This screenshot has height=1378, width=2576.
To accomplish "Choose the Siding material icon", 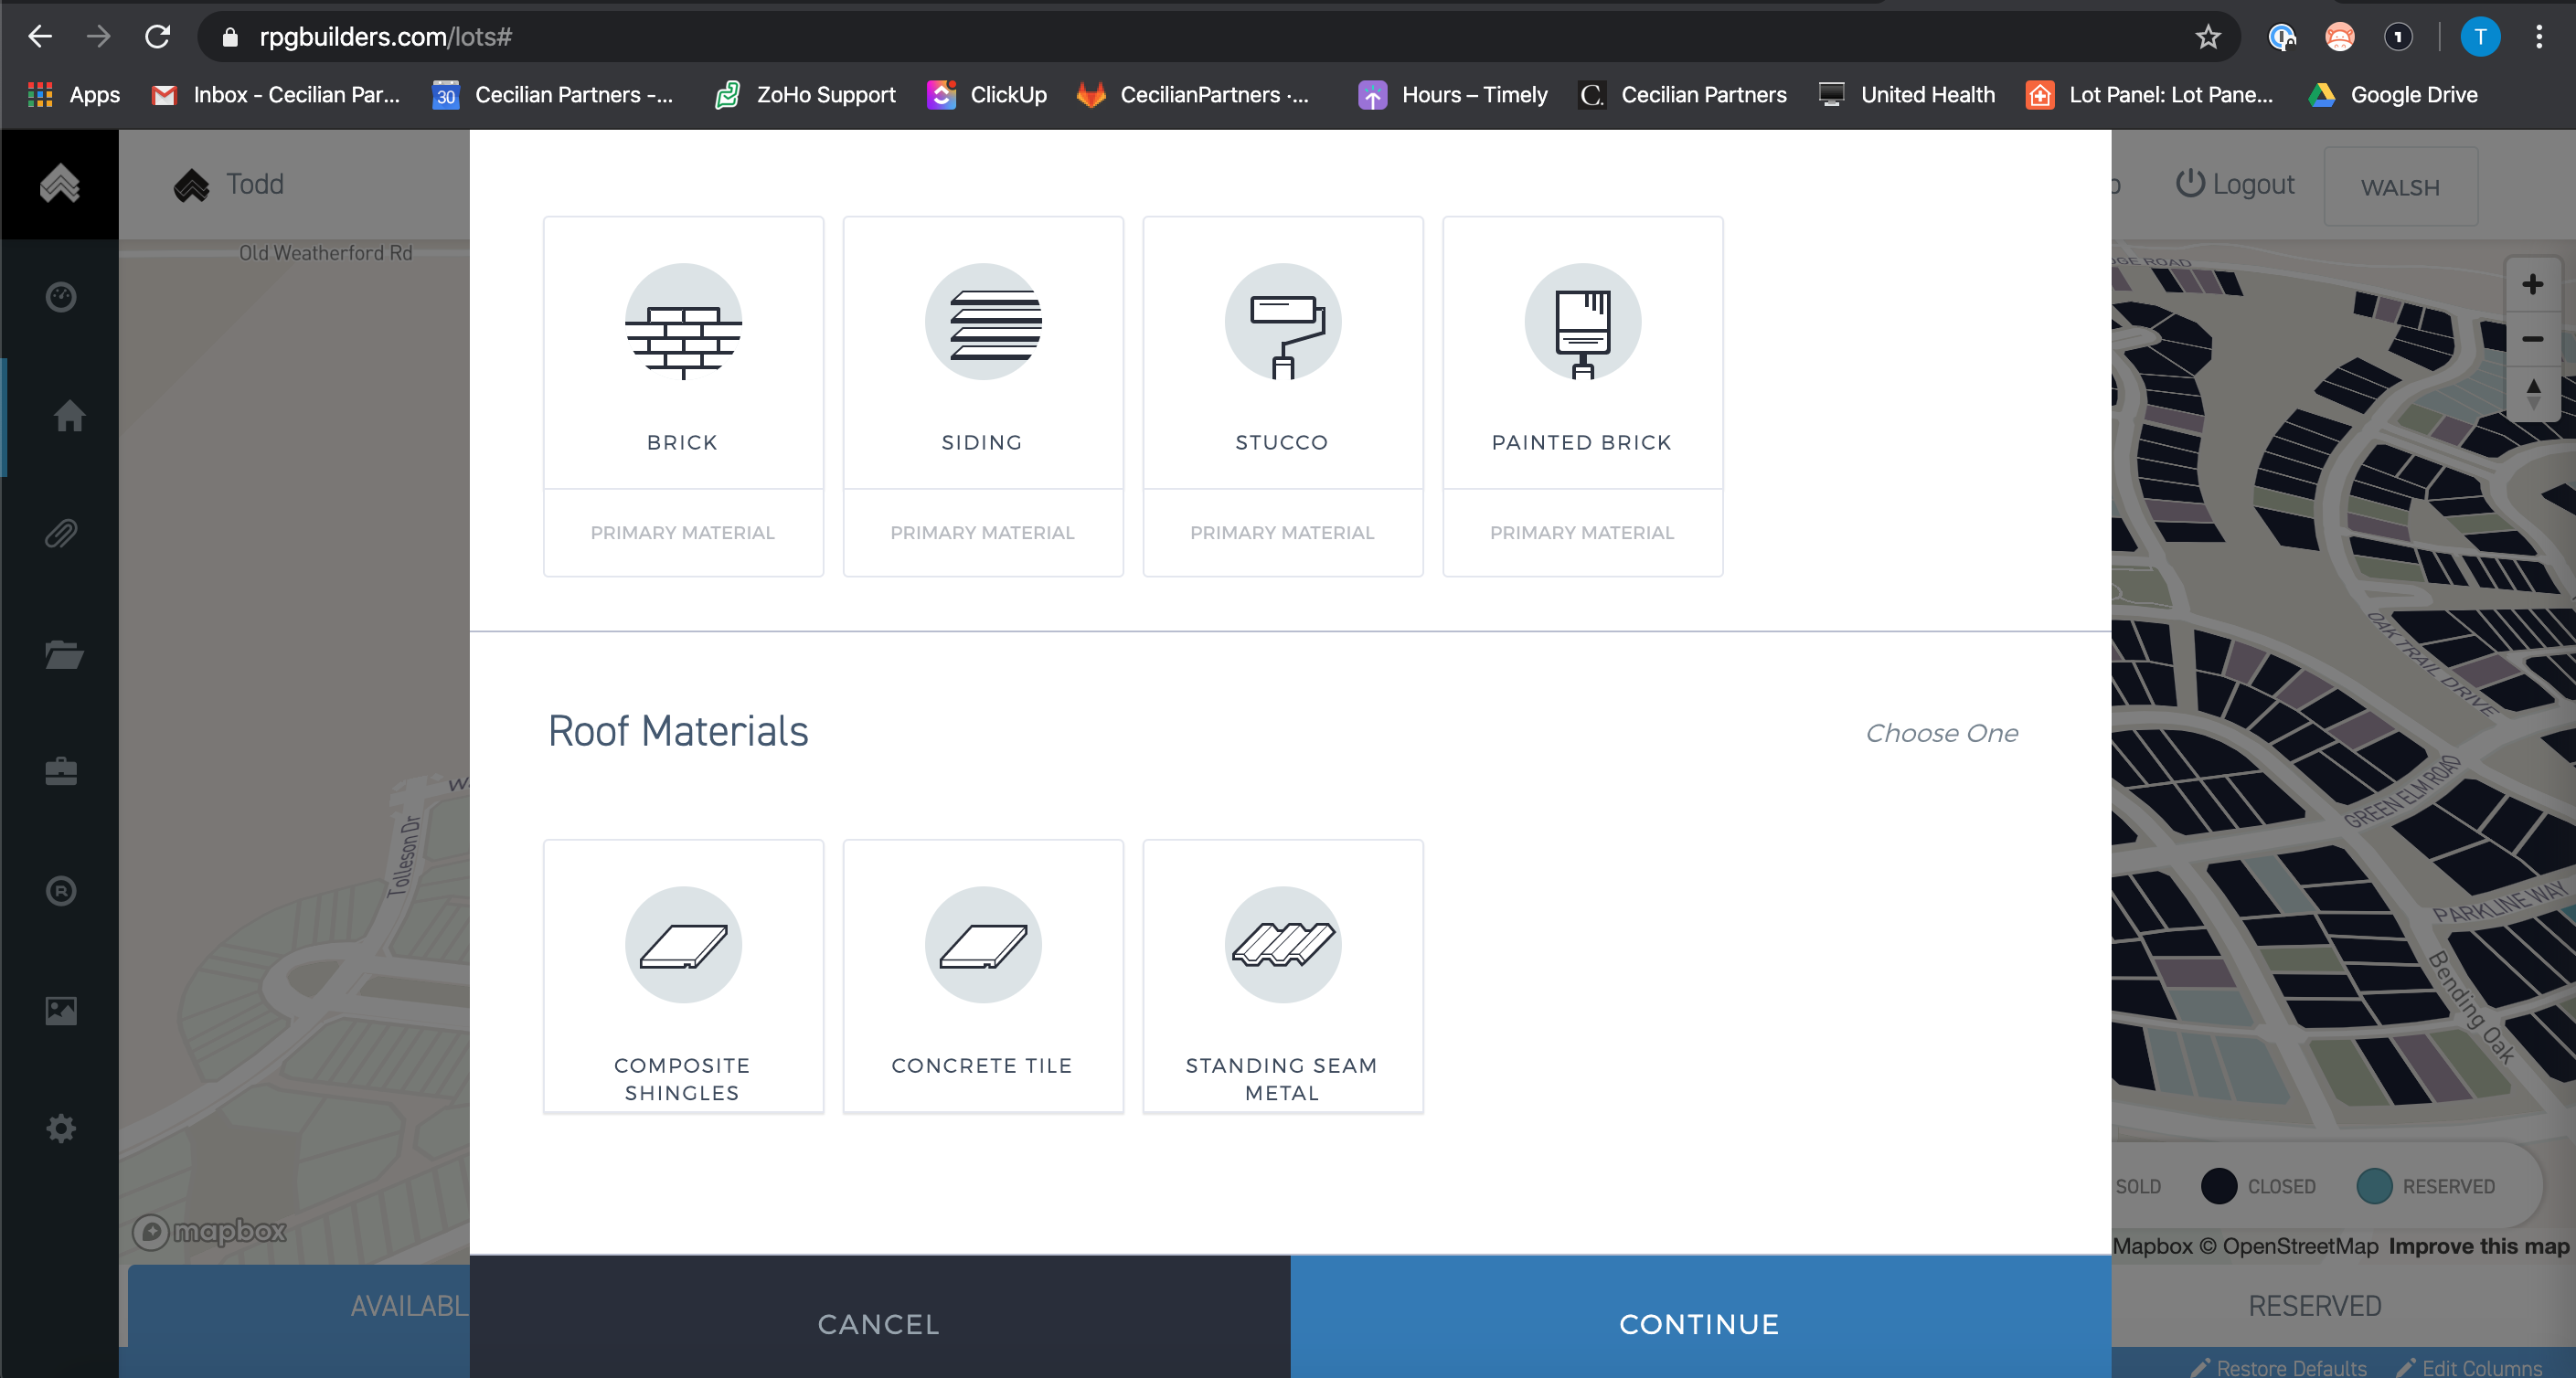I will [982, 322].
